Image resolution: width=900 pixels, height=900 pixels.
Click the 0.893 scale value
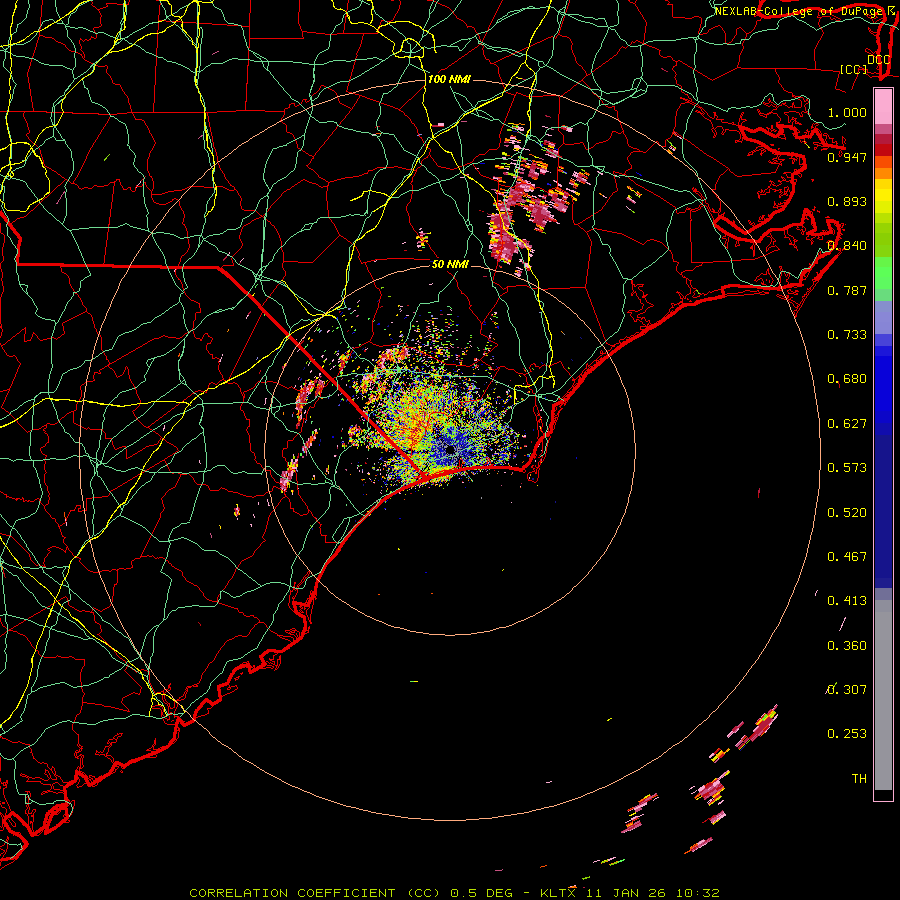(x=847, y=201)
